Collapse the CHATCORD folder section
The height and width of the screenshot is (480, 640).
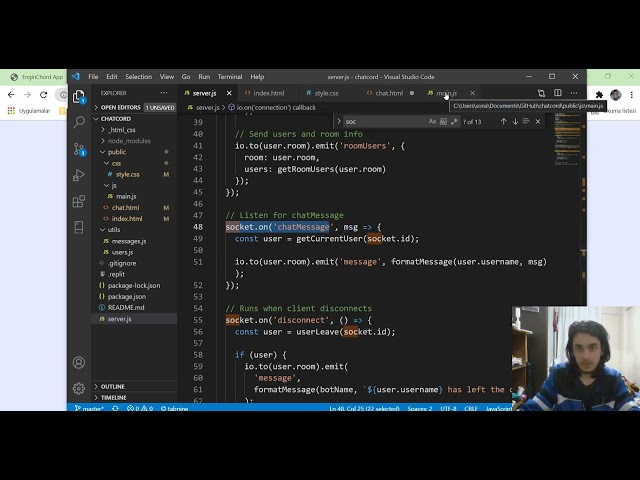[x=135, y=118]
